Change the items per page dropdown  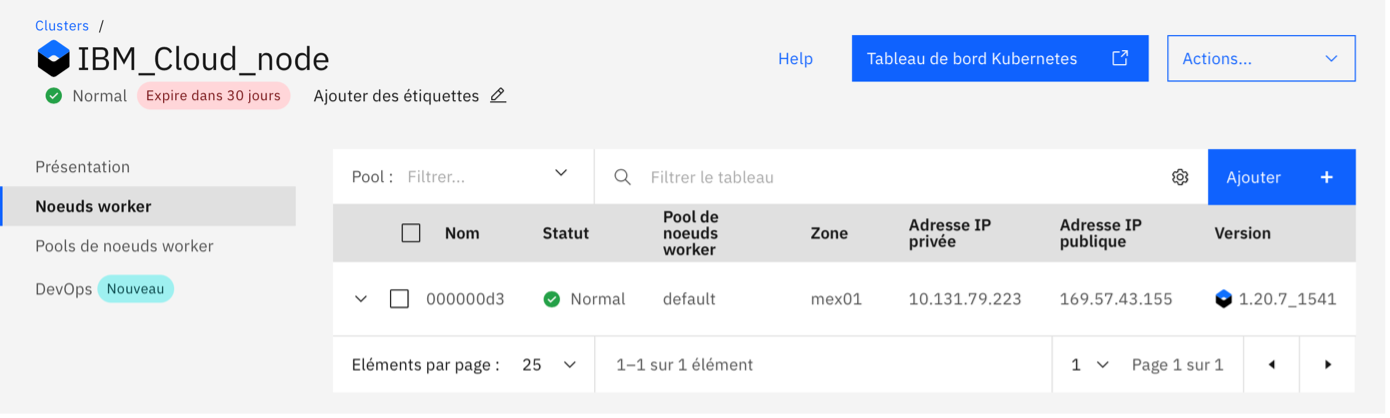pos(550,365)
